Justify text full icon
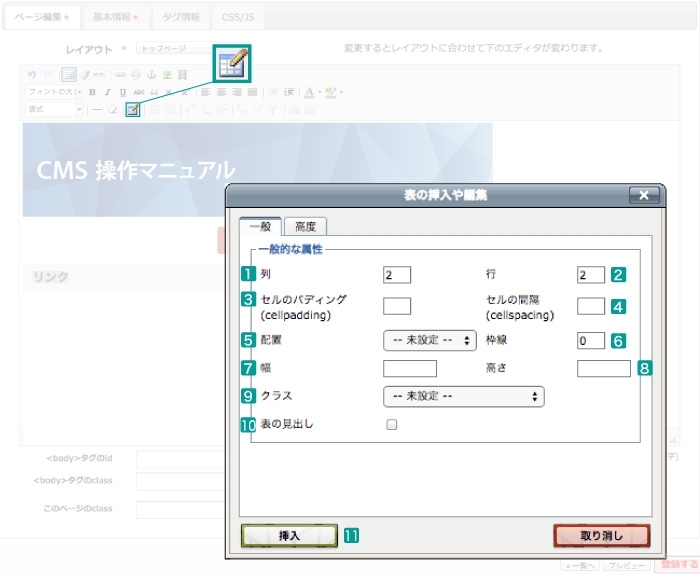 [252, 92]
